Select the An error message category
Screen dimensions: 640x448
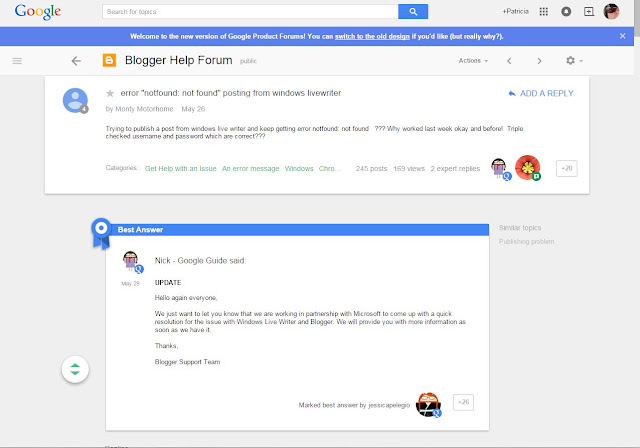coord(250,169)
